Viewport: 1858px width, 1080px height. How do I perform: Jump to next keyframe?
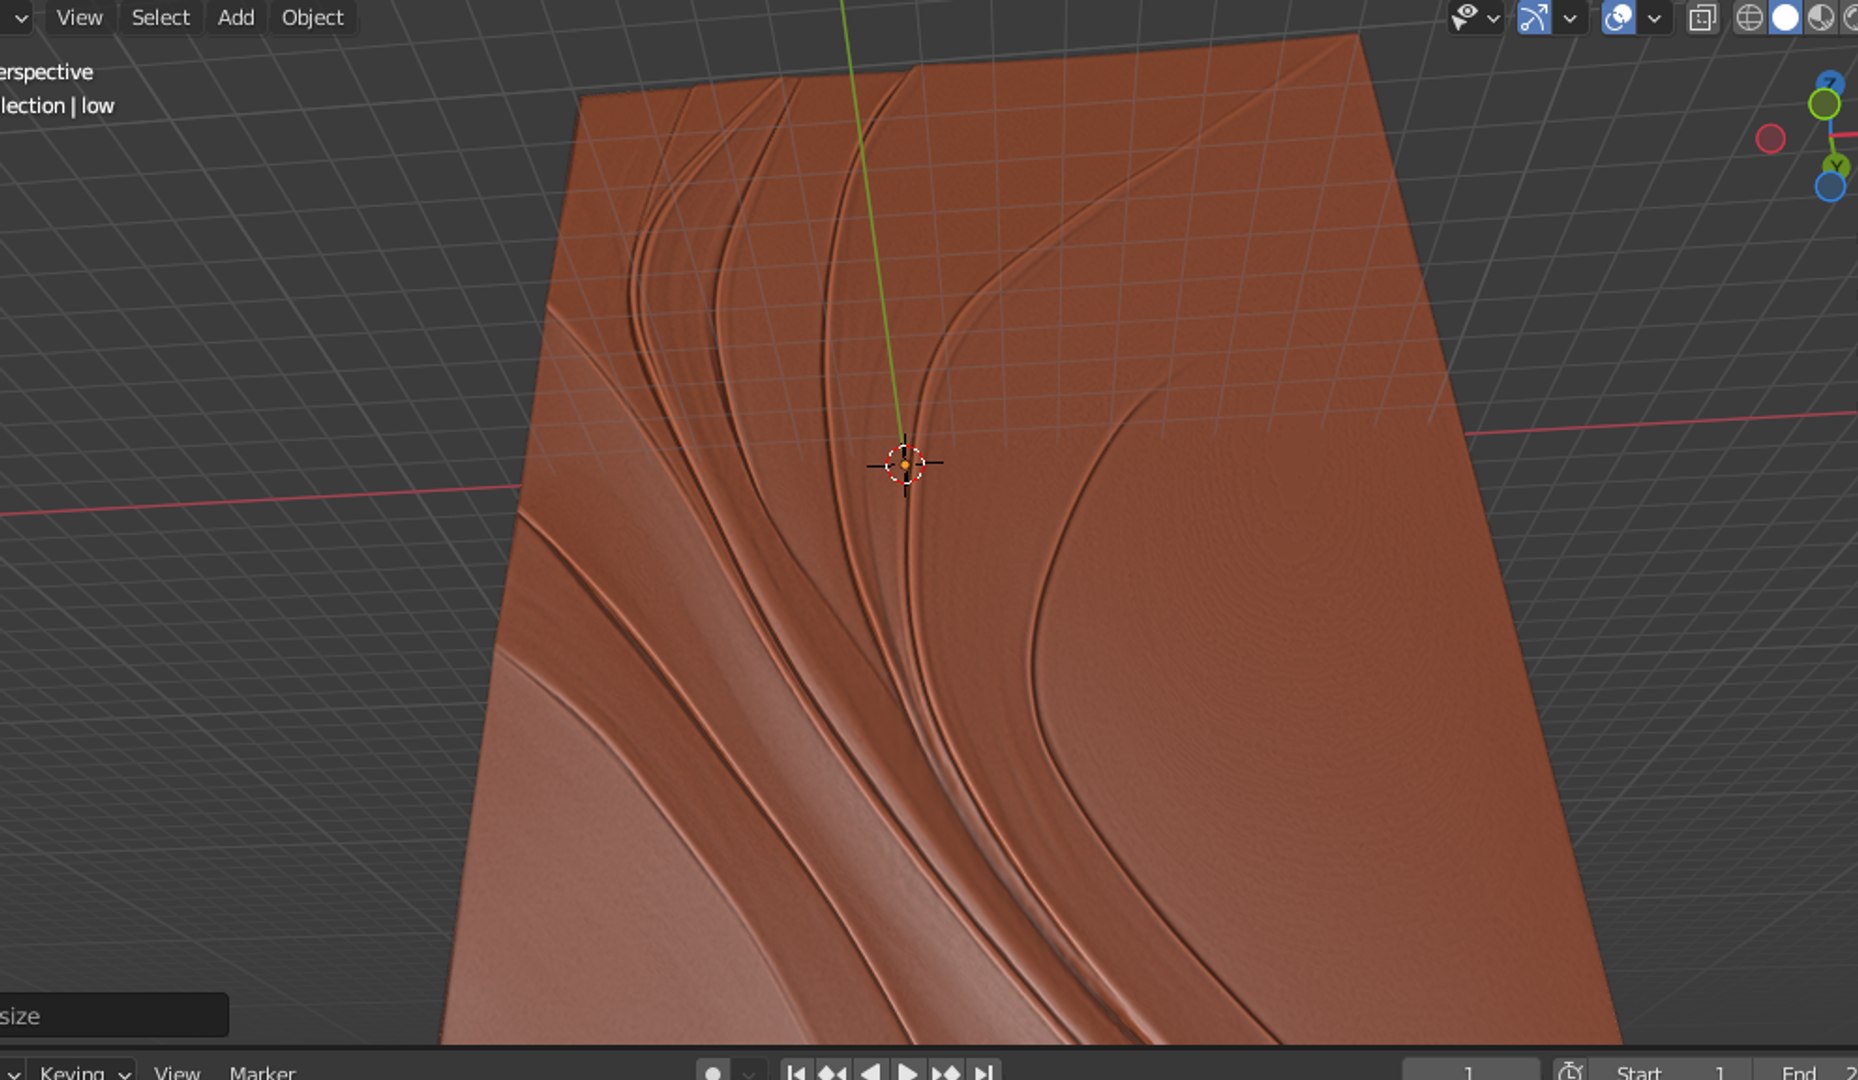click(x=946, y=1071)
